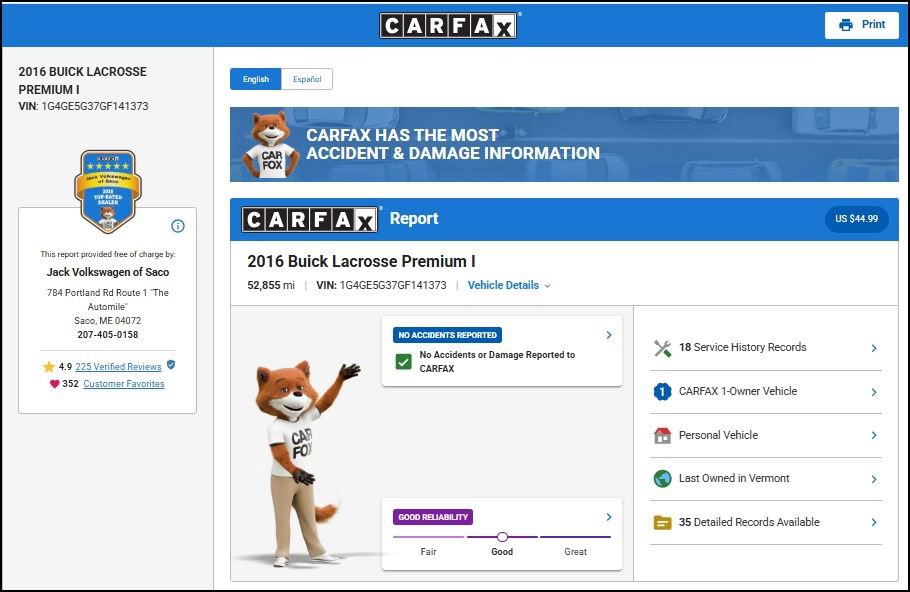This screenshot has width=910, height=592.
Task: Click the globe Last Owned icon
Action: [x=662, y=479]
